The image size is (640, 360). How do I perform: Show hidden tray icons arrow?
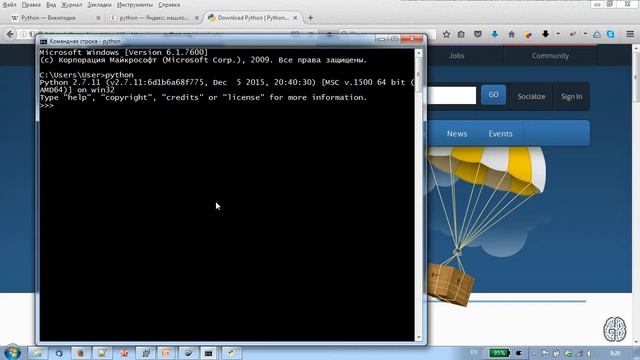(x=533, y=353)
